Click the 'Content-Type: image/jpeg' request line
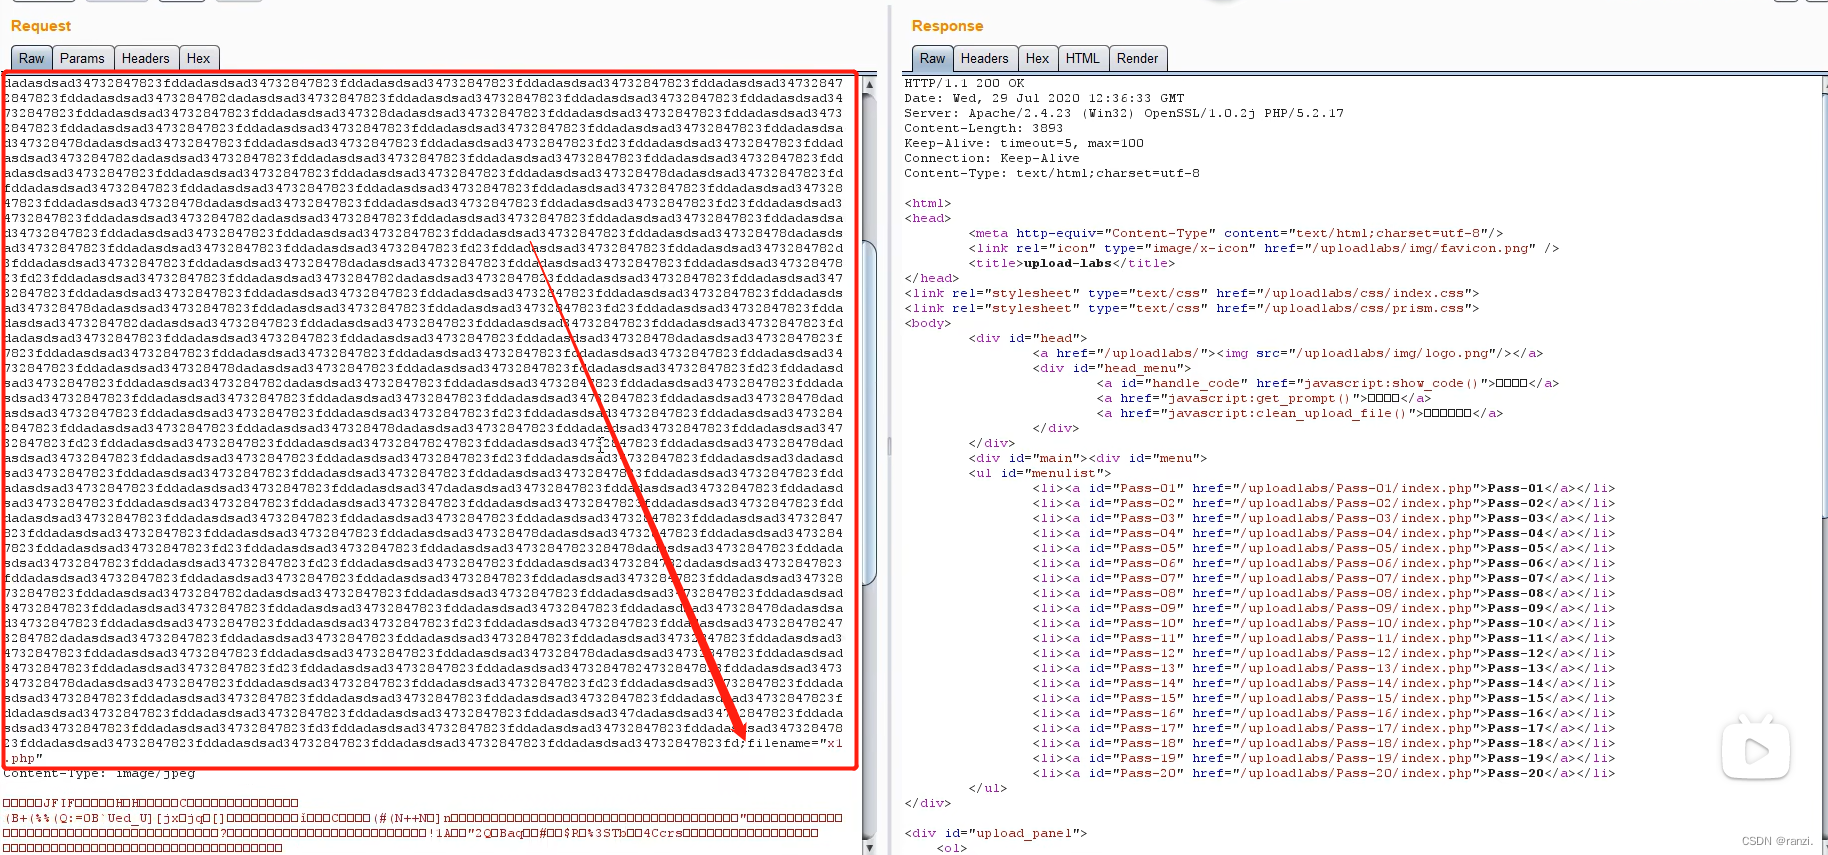This screenshot has height=855, width=1828. click(100, 774)
